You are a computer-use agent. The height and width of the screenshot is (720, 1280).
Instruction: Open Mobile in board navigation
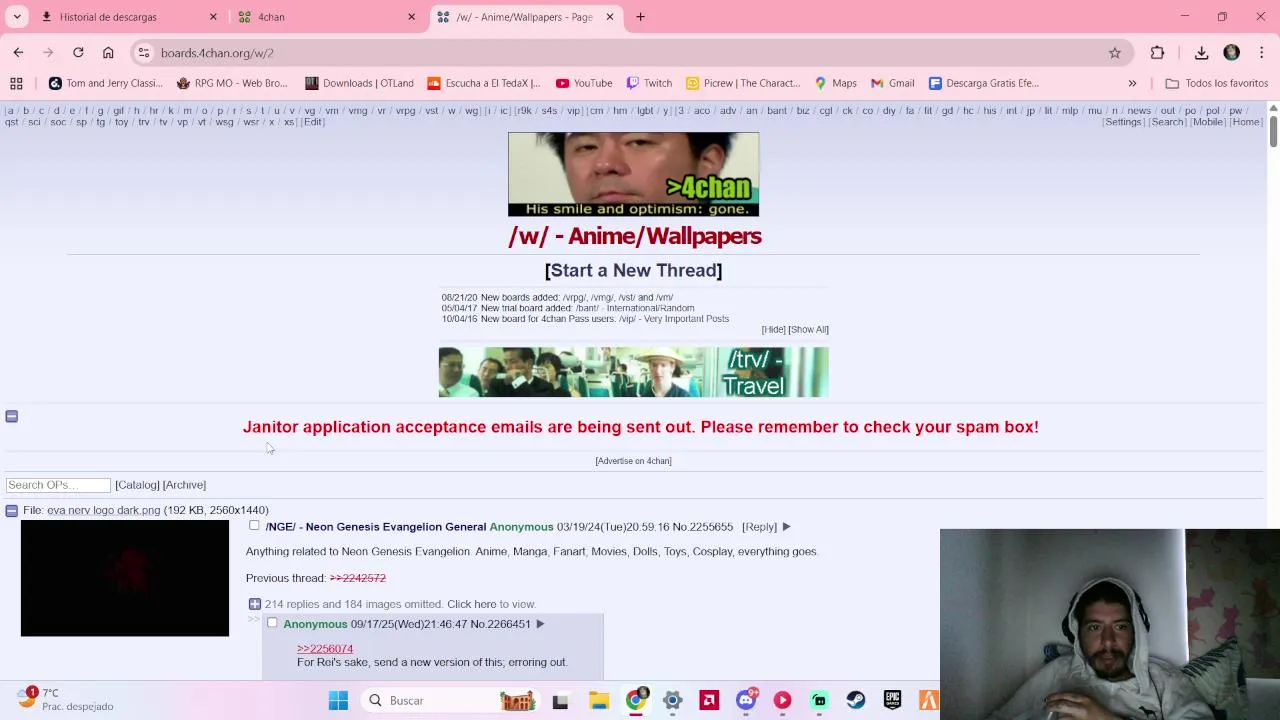click(1208, 122)
